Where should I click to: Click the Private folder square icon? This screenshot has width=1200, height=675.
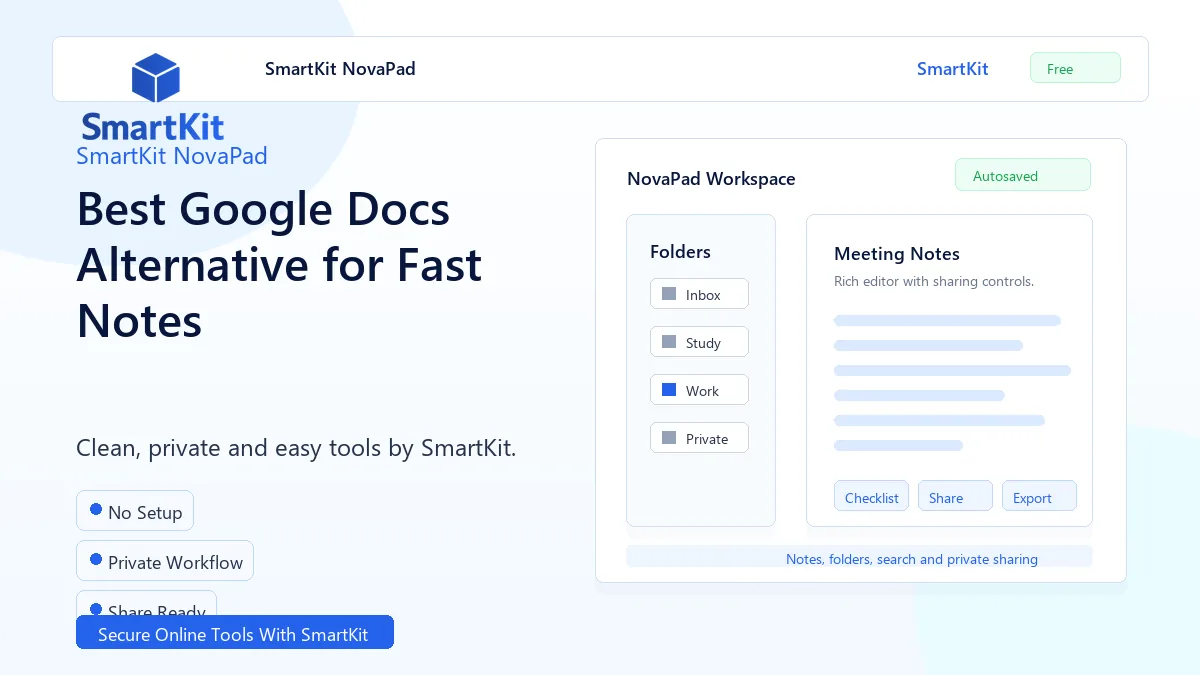click(x=669, y=438)
